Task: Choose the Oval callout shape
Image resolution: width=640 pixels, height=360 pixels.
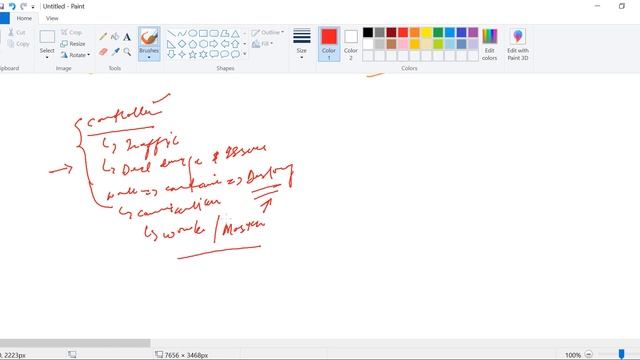Action: click(224, 54)
